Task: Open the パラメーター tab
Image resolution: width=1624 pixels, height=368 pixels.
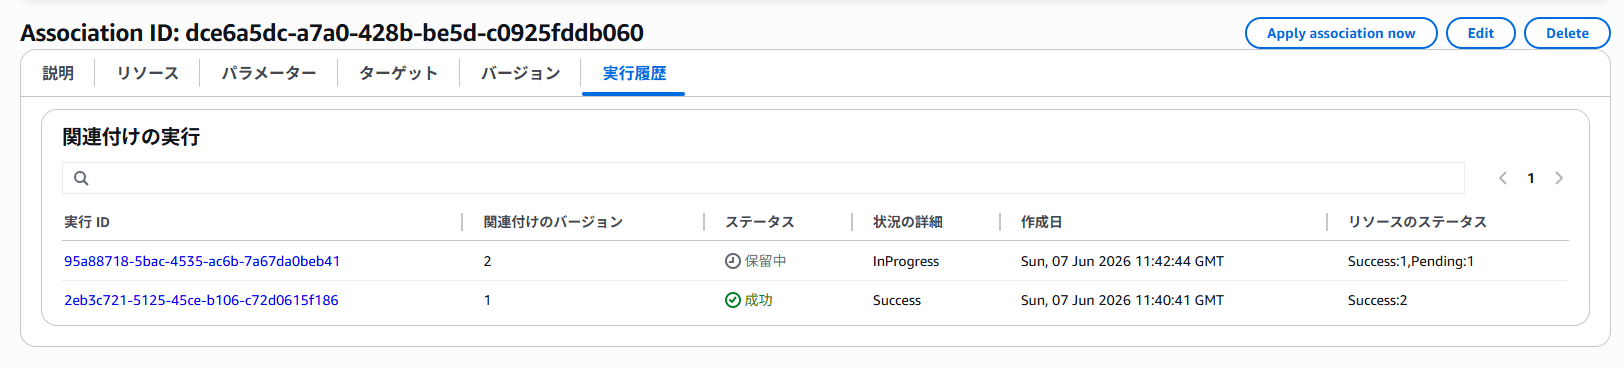Action: [269, 73]
